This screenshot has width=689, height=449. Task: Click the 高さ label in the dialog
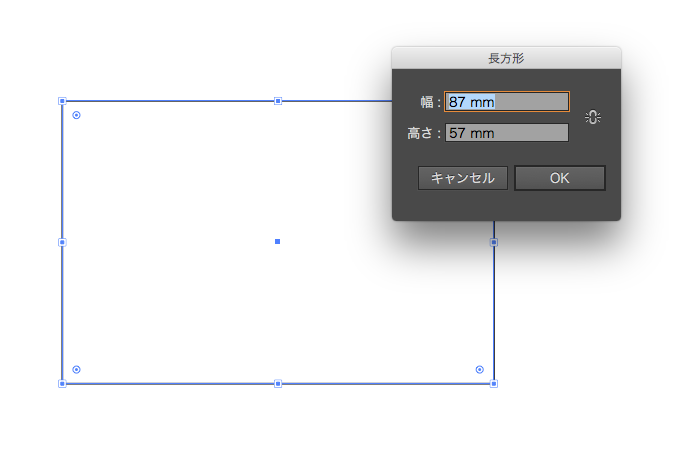420,133
